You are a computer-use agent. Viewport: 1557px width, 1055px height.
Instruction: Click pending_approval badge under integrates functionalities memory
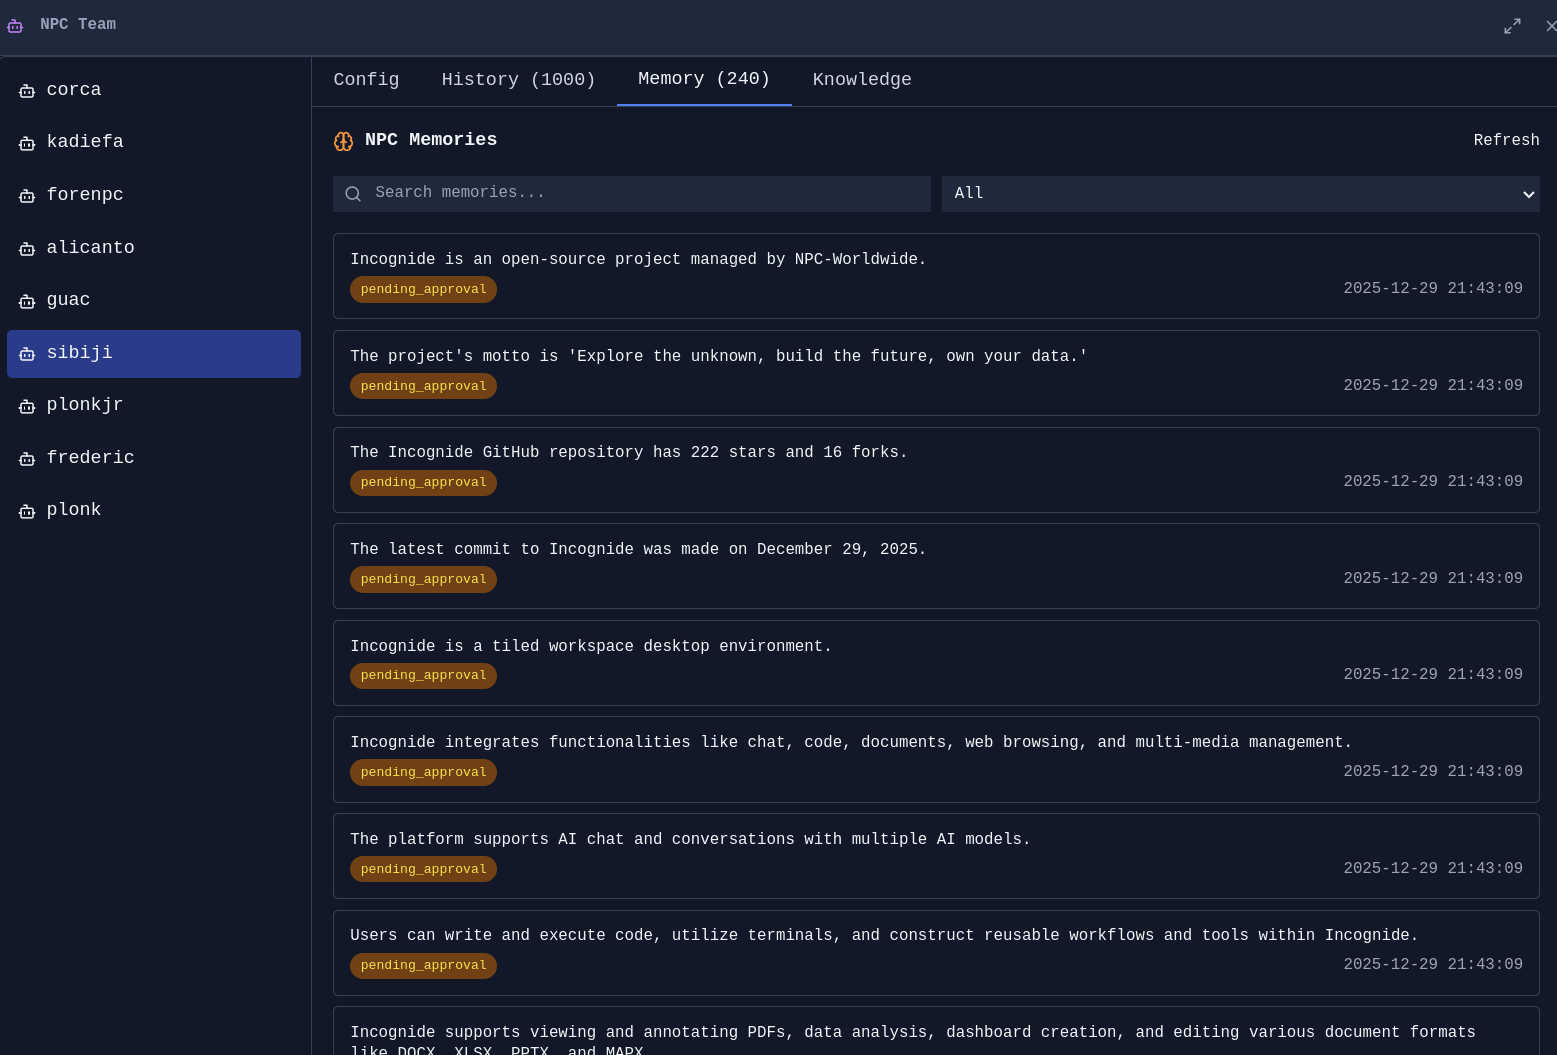(x=423, y=773)
